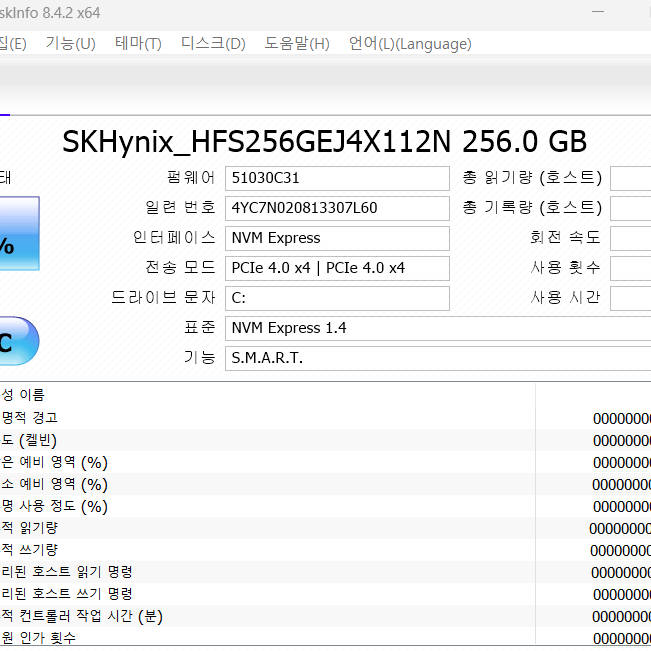Click the 표준 label
The width and height of the screenshot is (651, 651).
[200, 328]
